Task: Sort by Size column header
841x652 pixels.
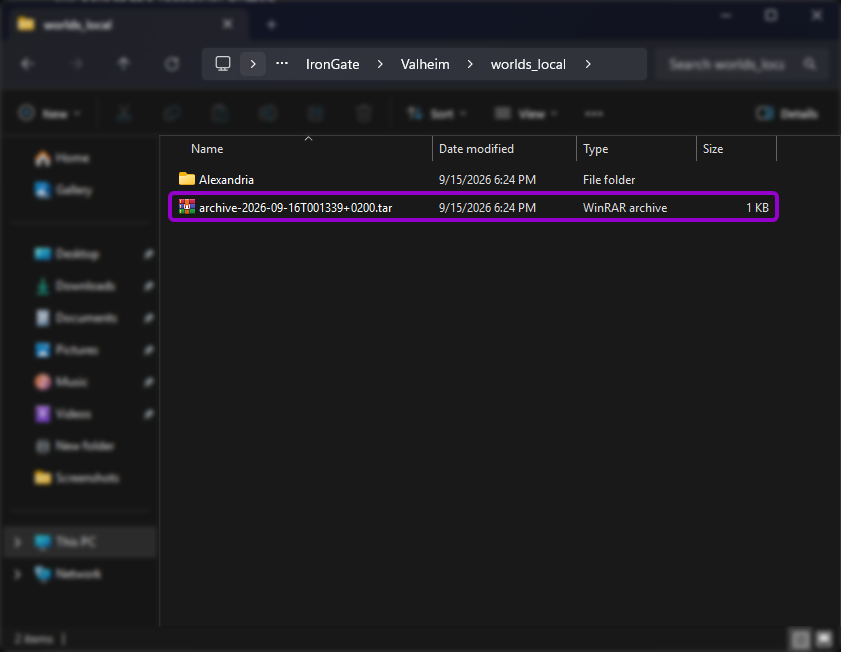Action: pyautogui.click(x=713, y=149)
